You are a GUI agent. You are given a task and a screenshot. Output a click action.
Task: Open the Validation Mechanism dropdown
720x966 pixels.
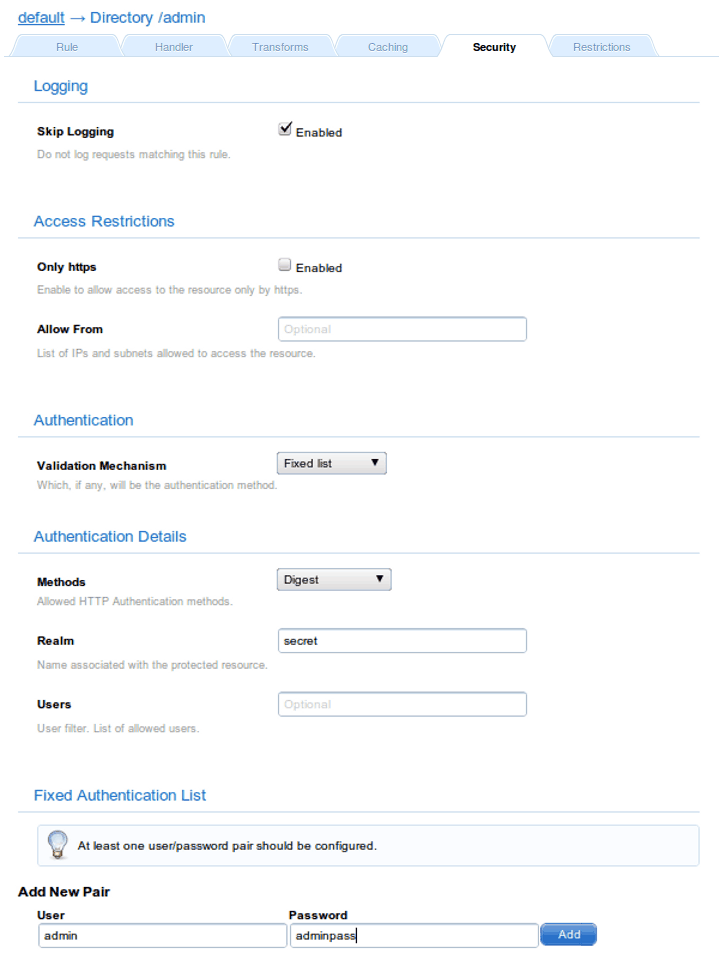[x=331, y=463]
